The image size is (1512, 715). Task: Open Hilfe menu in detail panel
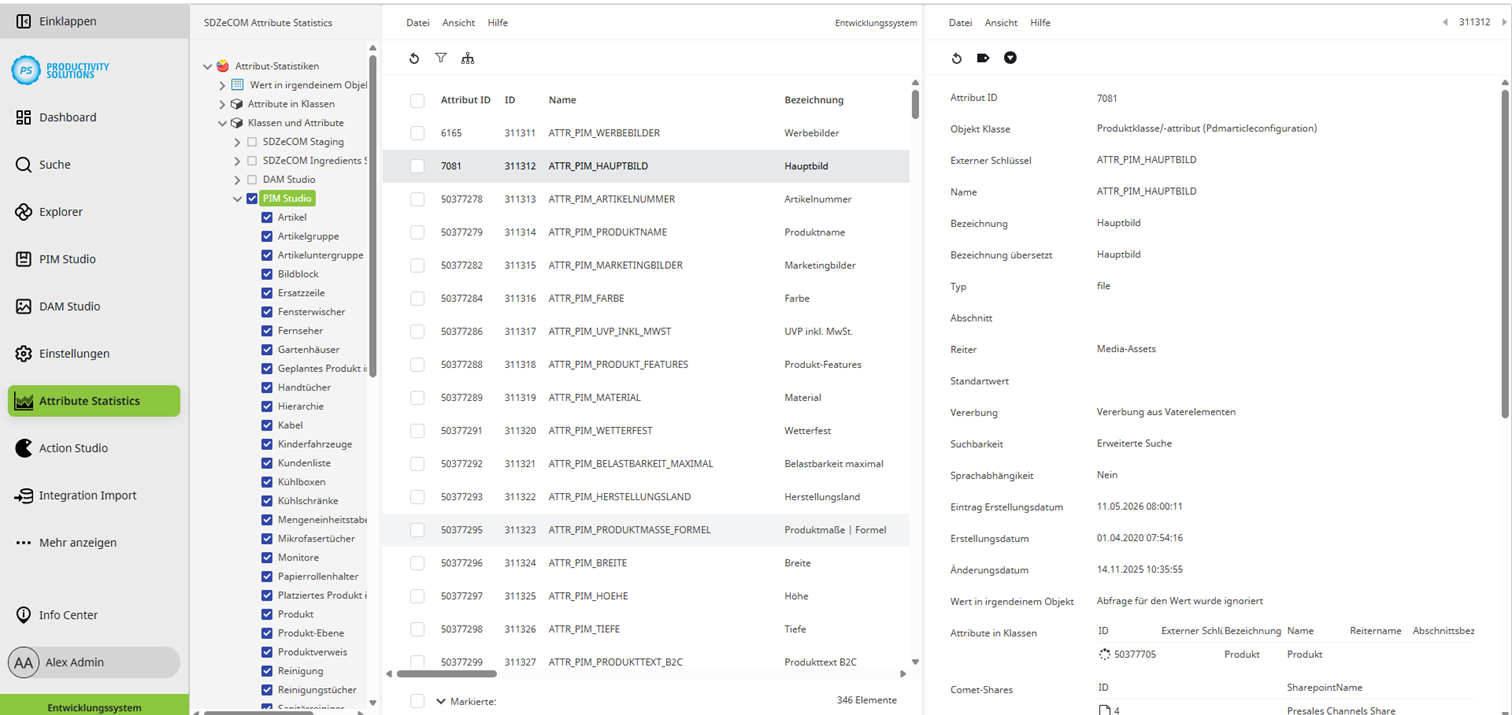coord(1040,22)
